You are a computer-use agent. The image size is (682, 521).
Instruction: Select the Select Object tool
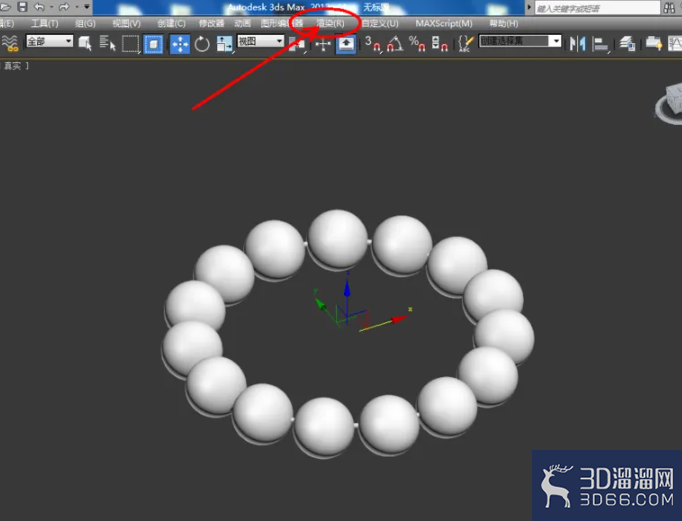(85, 44)
